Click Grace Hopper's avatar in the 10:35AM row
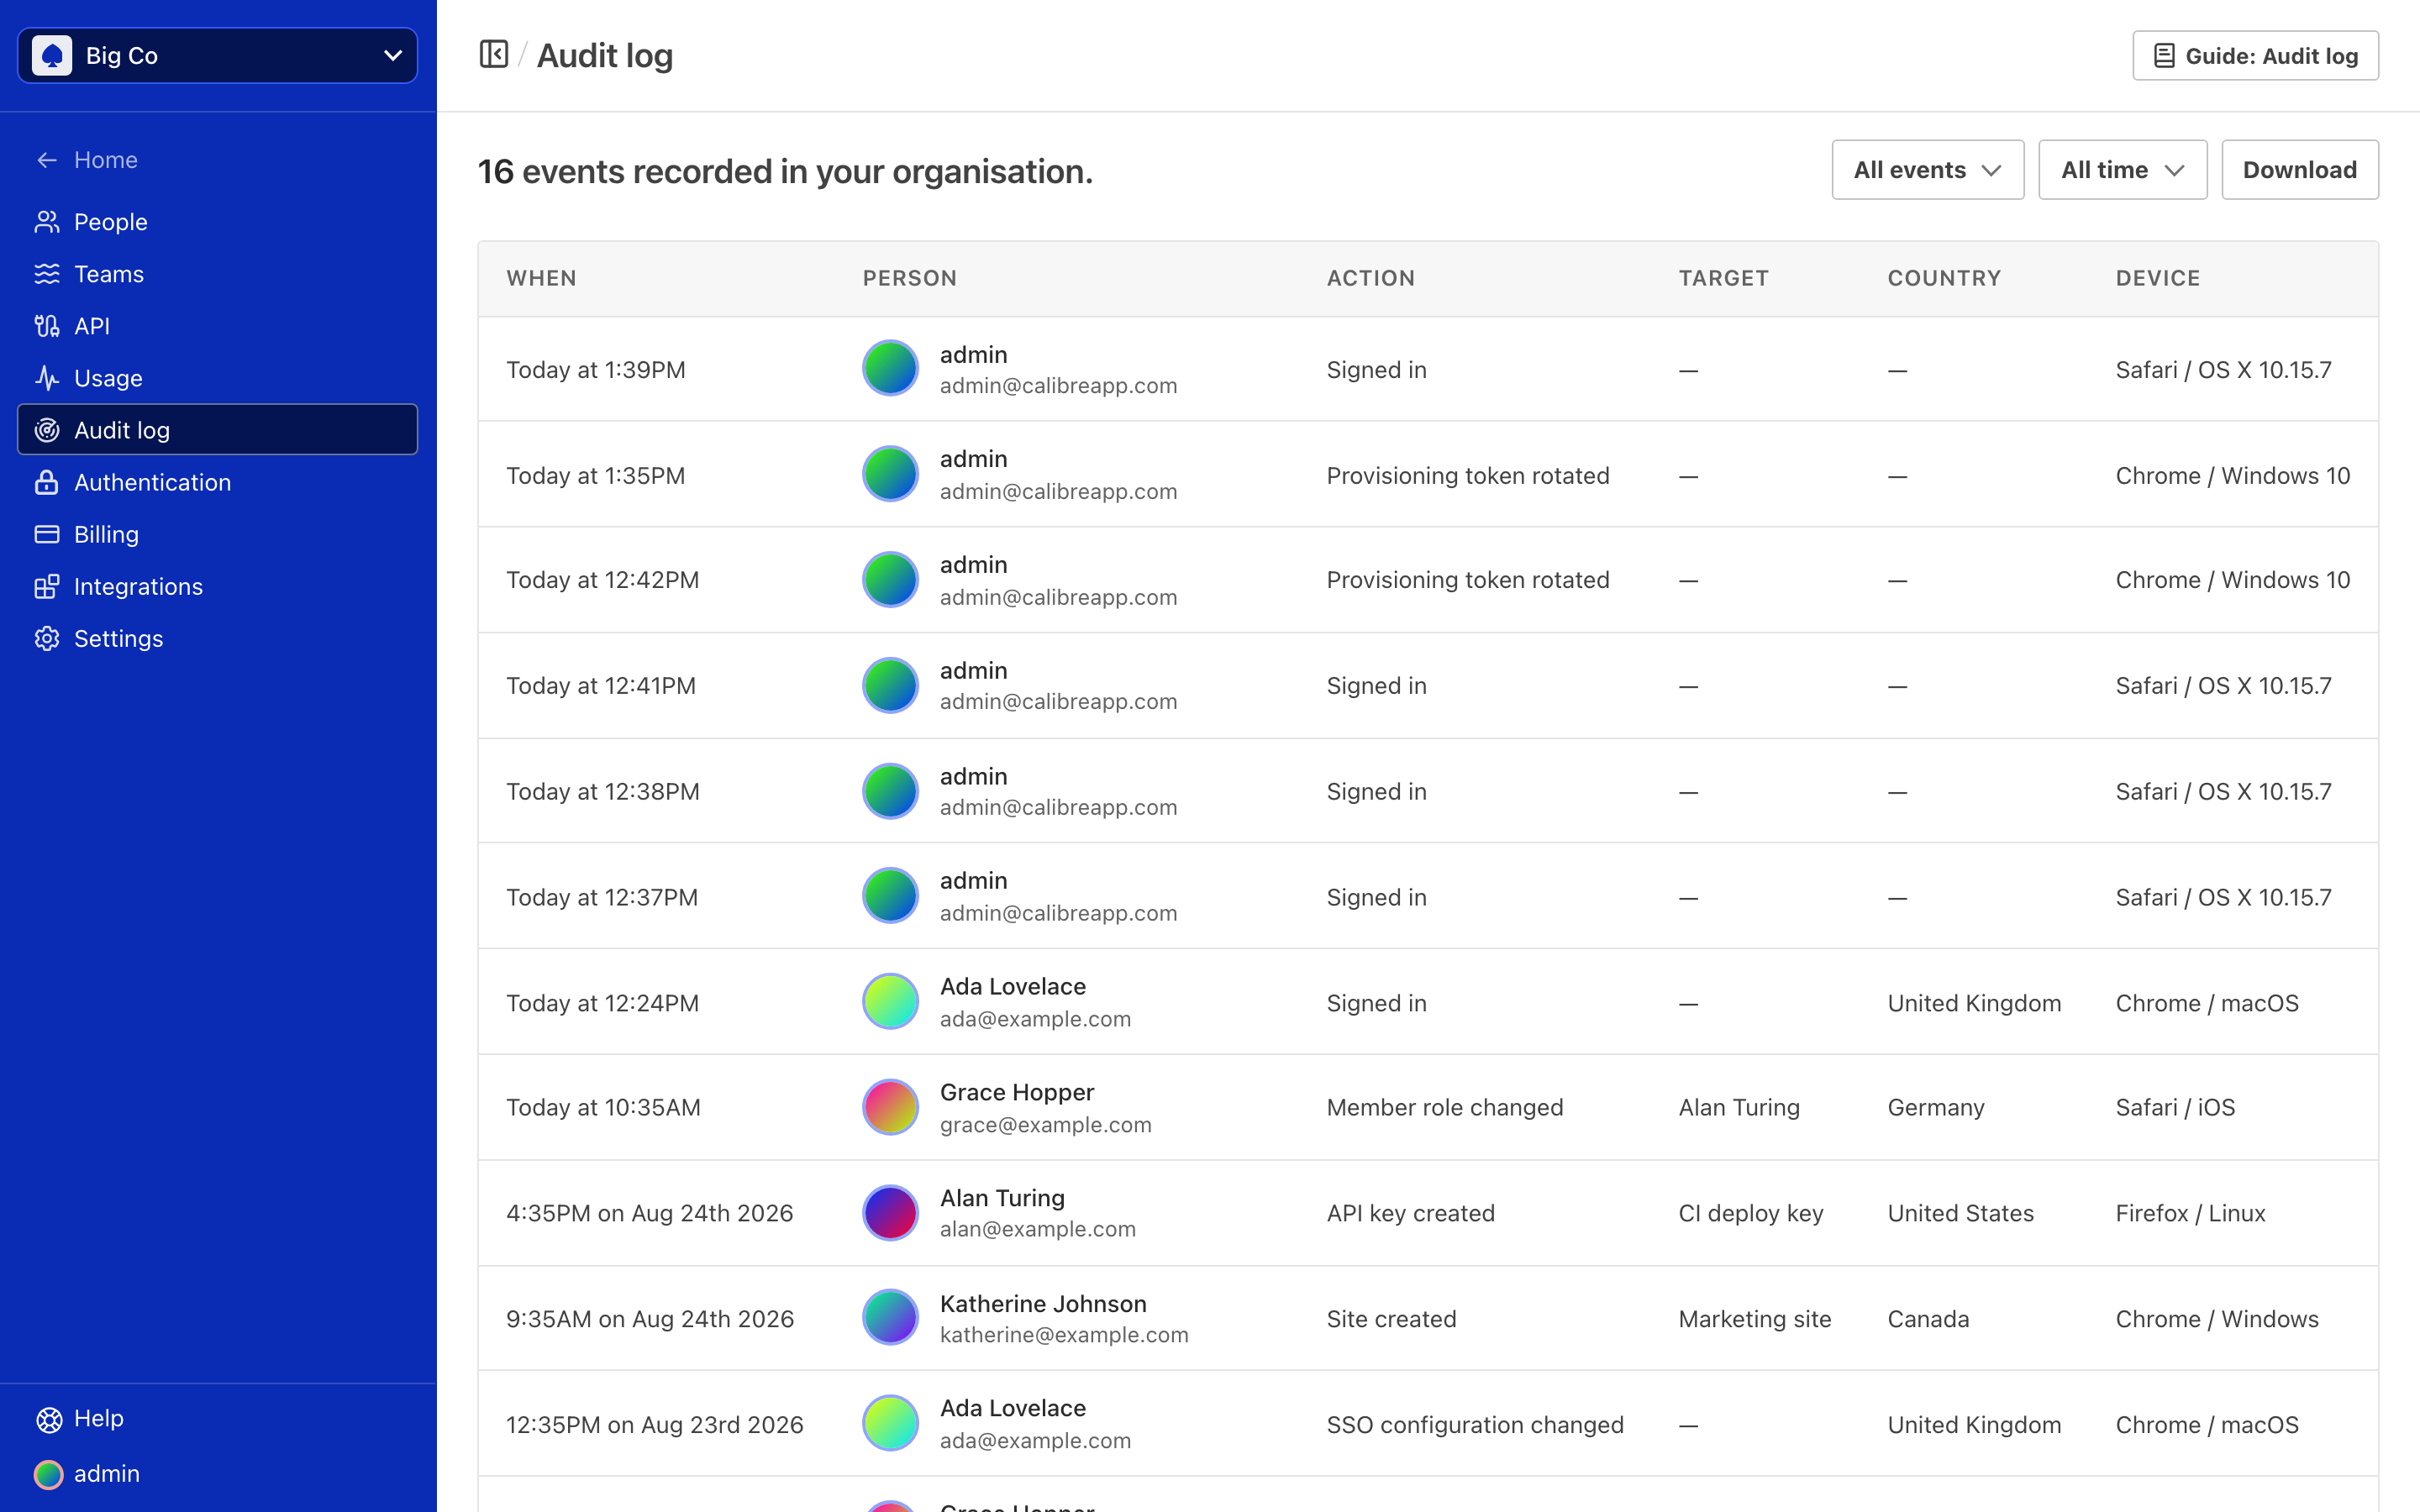Viewport: 2420px width, 1512px height. pyautogui.click(x=890, y=1107)
